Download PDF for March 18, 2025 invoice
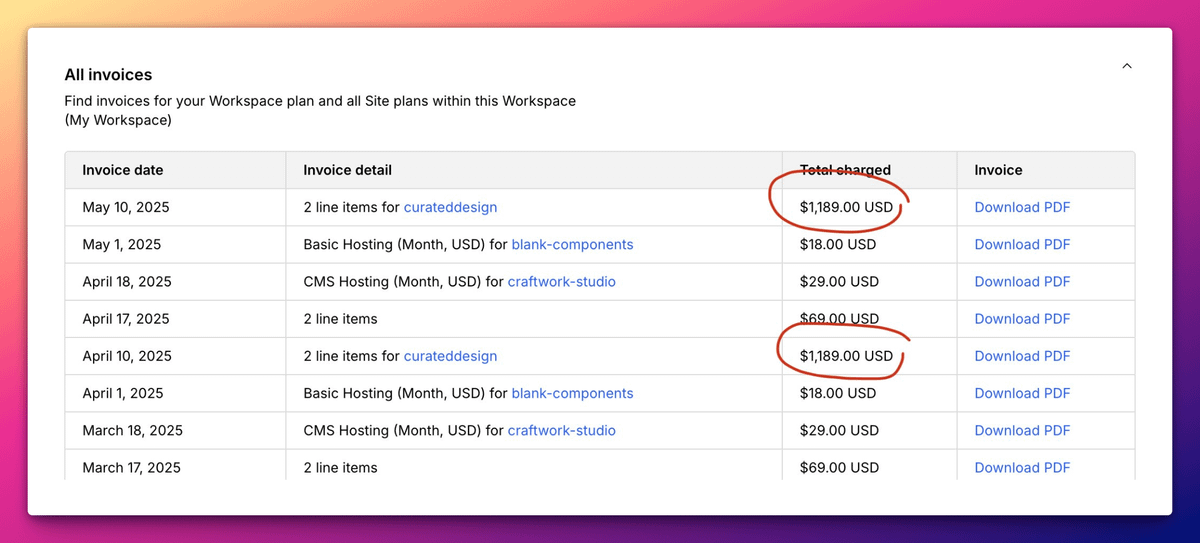The image size is (1200, 543). (x=1022, y=430)
